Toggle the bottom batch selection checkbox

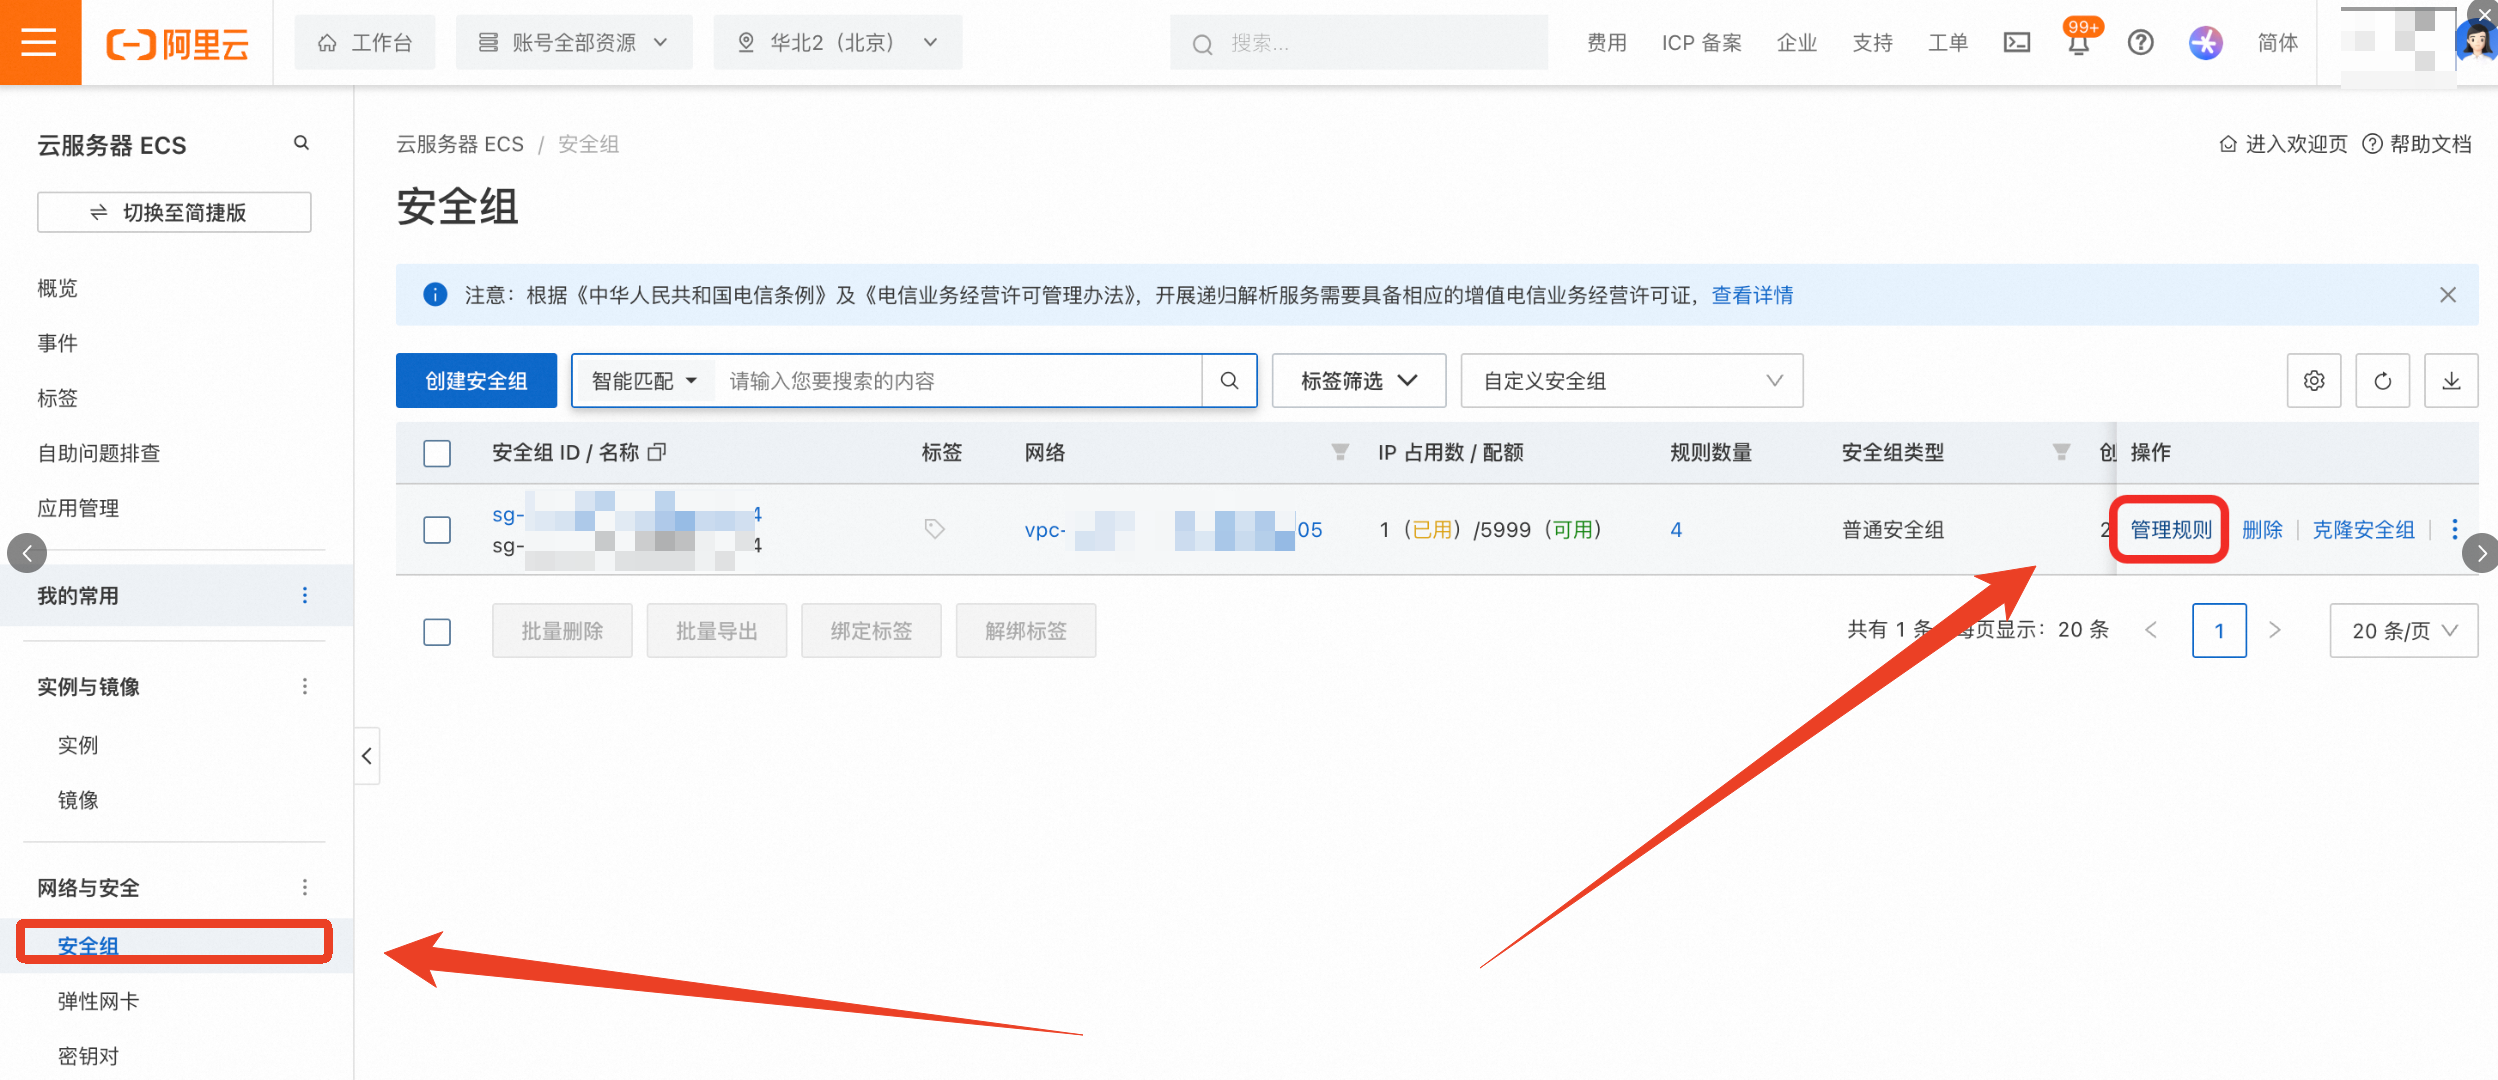coord(437,631)
